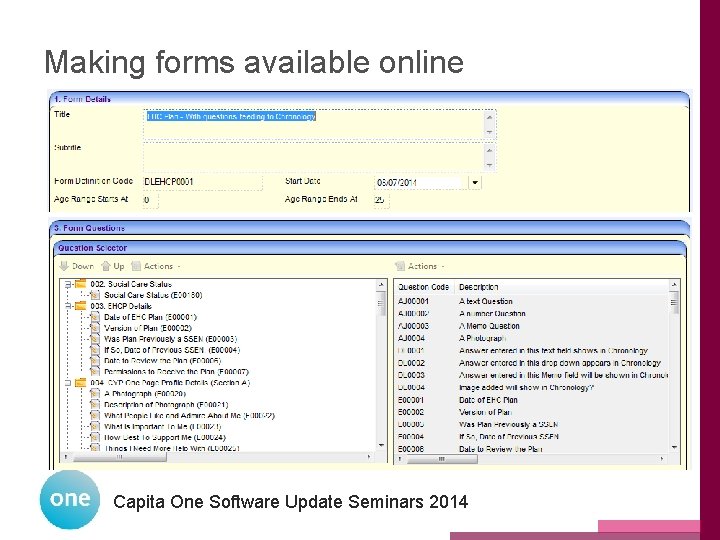Click Title field scroll up arrow
This screenshot has height=540, width=720.
click(489, 117)
